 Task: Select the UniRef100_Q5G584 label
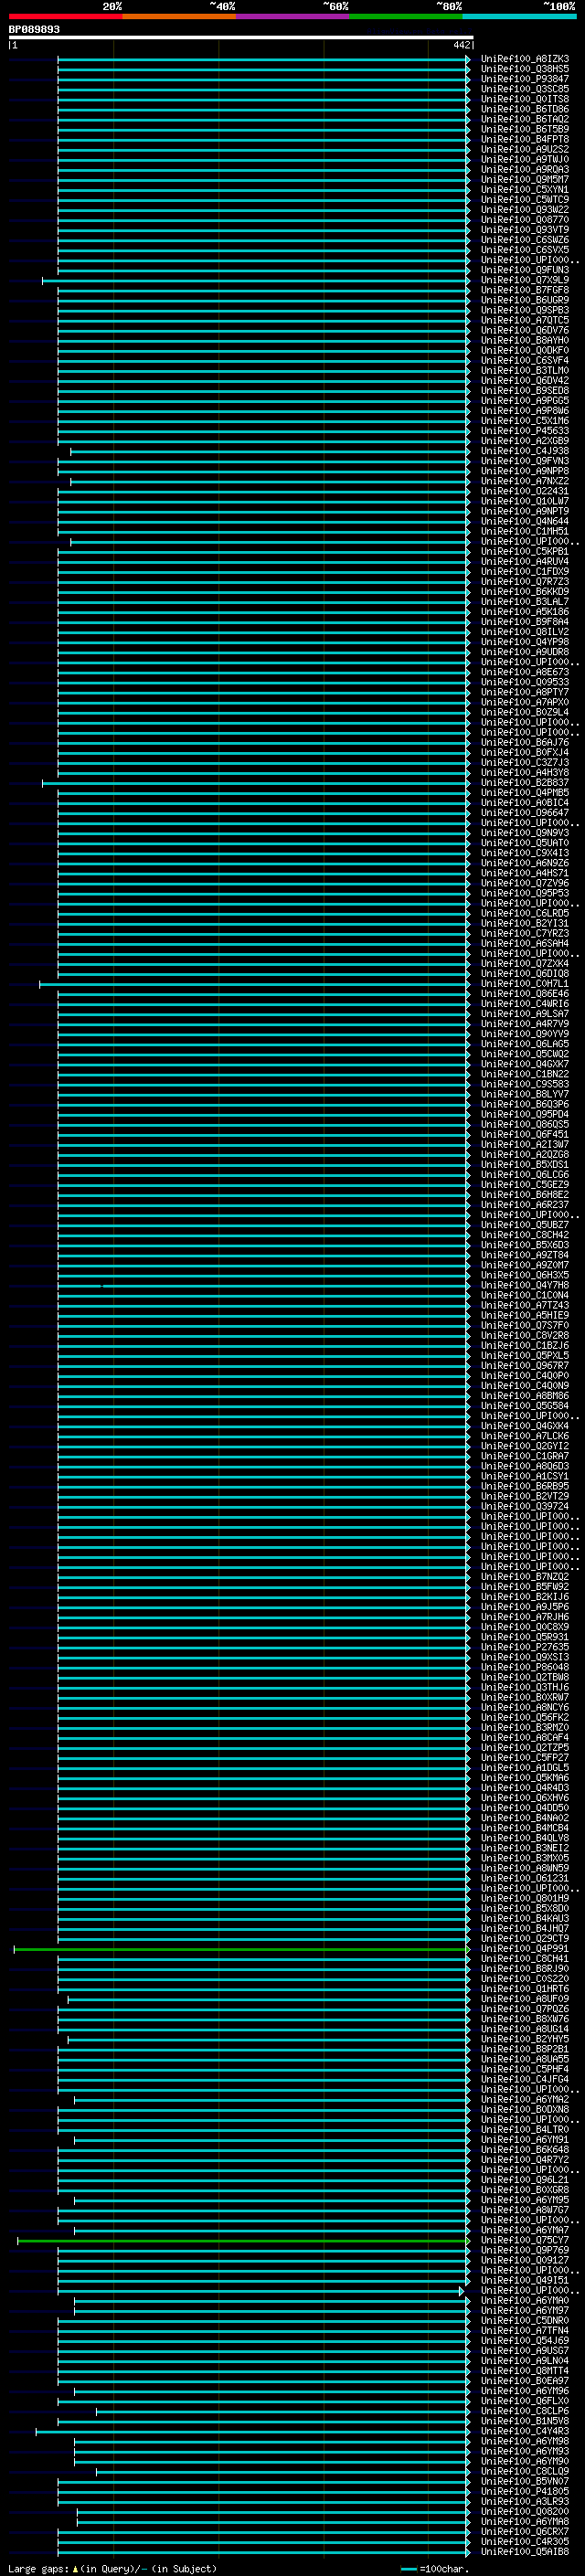tap(525, 1406)
